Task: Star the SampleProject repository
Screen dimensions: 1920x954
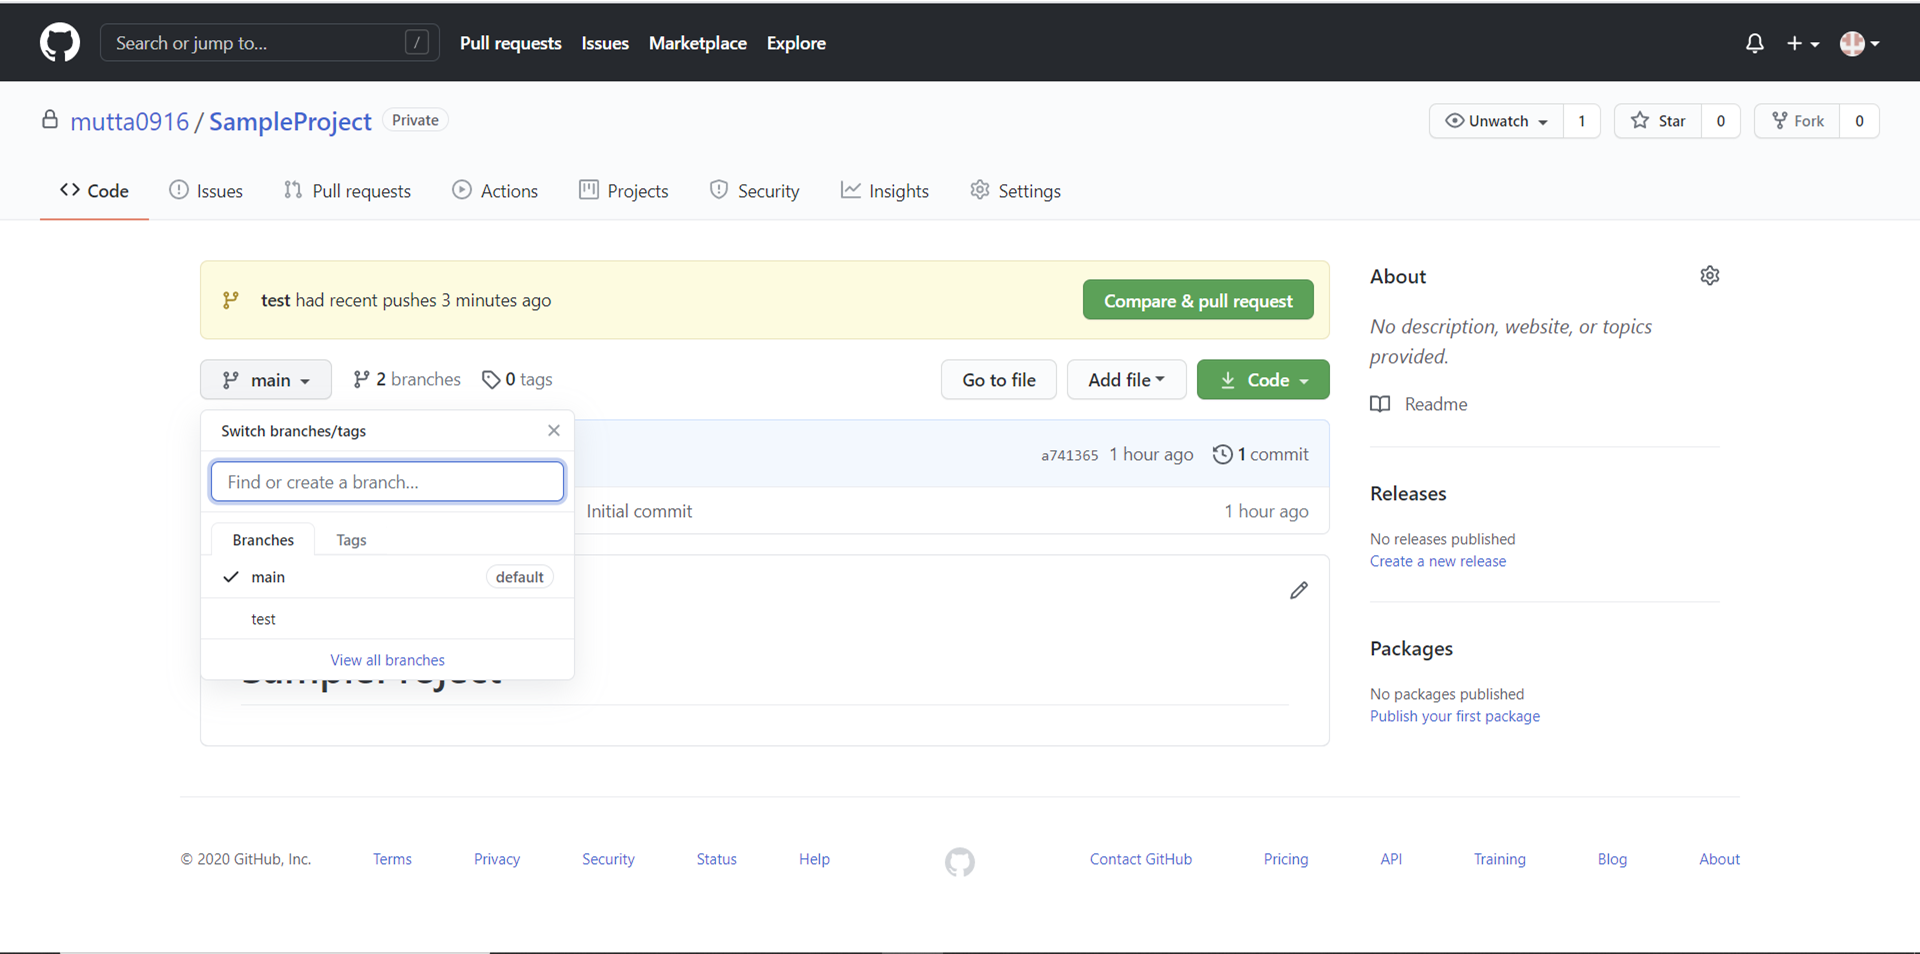Action: (x=1658, y=121)
